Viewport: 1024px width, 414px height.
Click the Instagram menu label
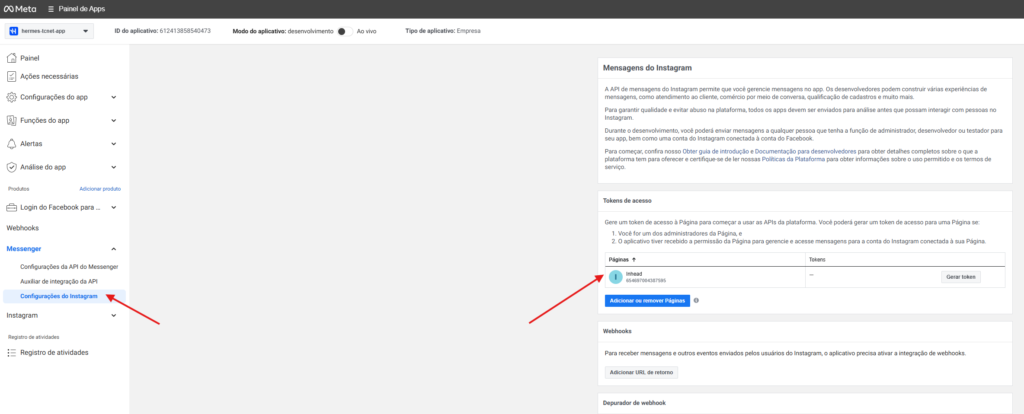pyautogui.click(x=22, y=315)
